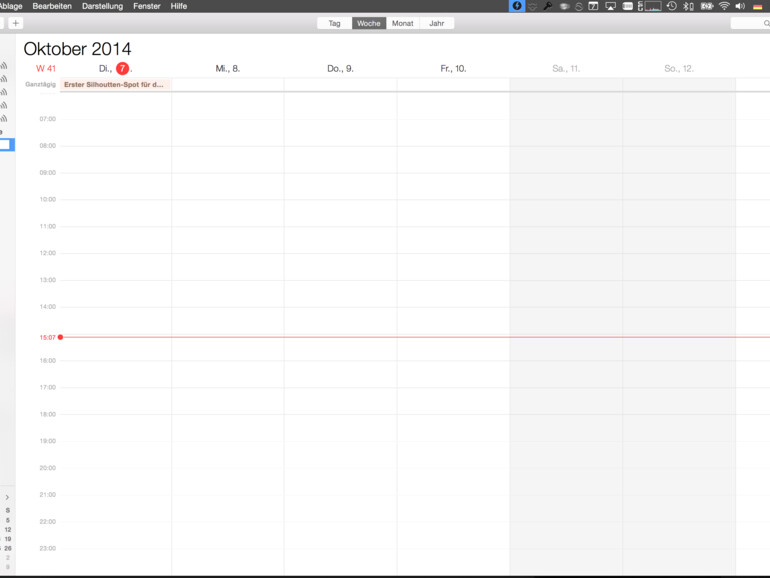Open the blue lightning bolt menu bar icon

click(517, 6)
